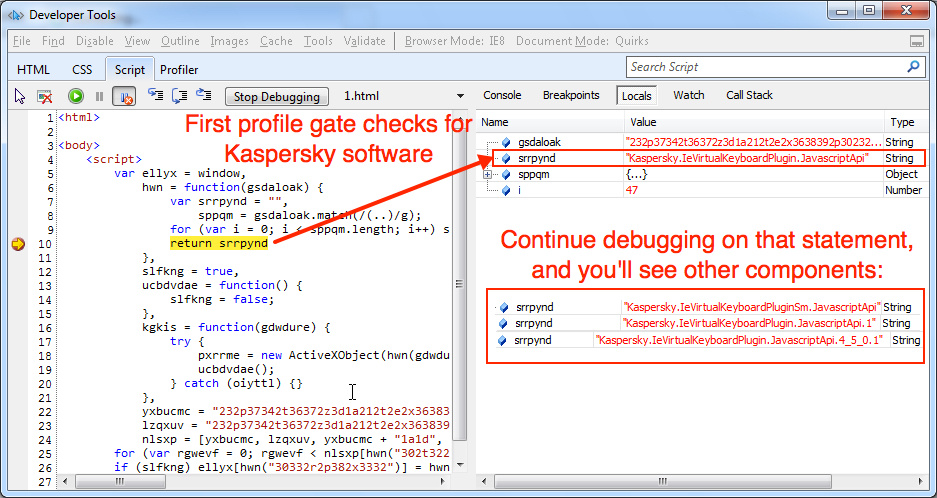Select the i variable row
Viewport: 937px width, 498px height.
[x=701, y=190]
